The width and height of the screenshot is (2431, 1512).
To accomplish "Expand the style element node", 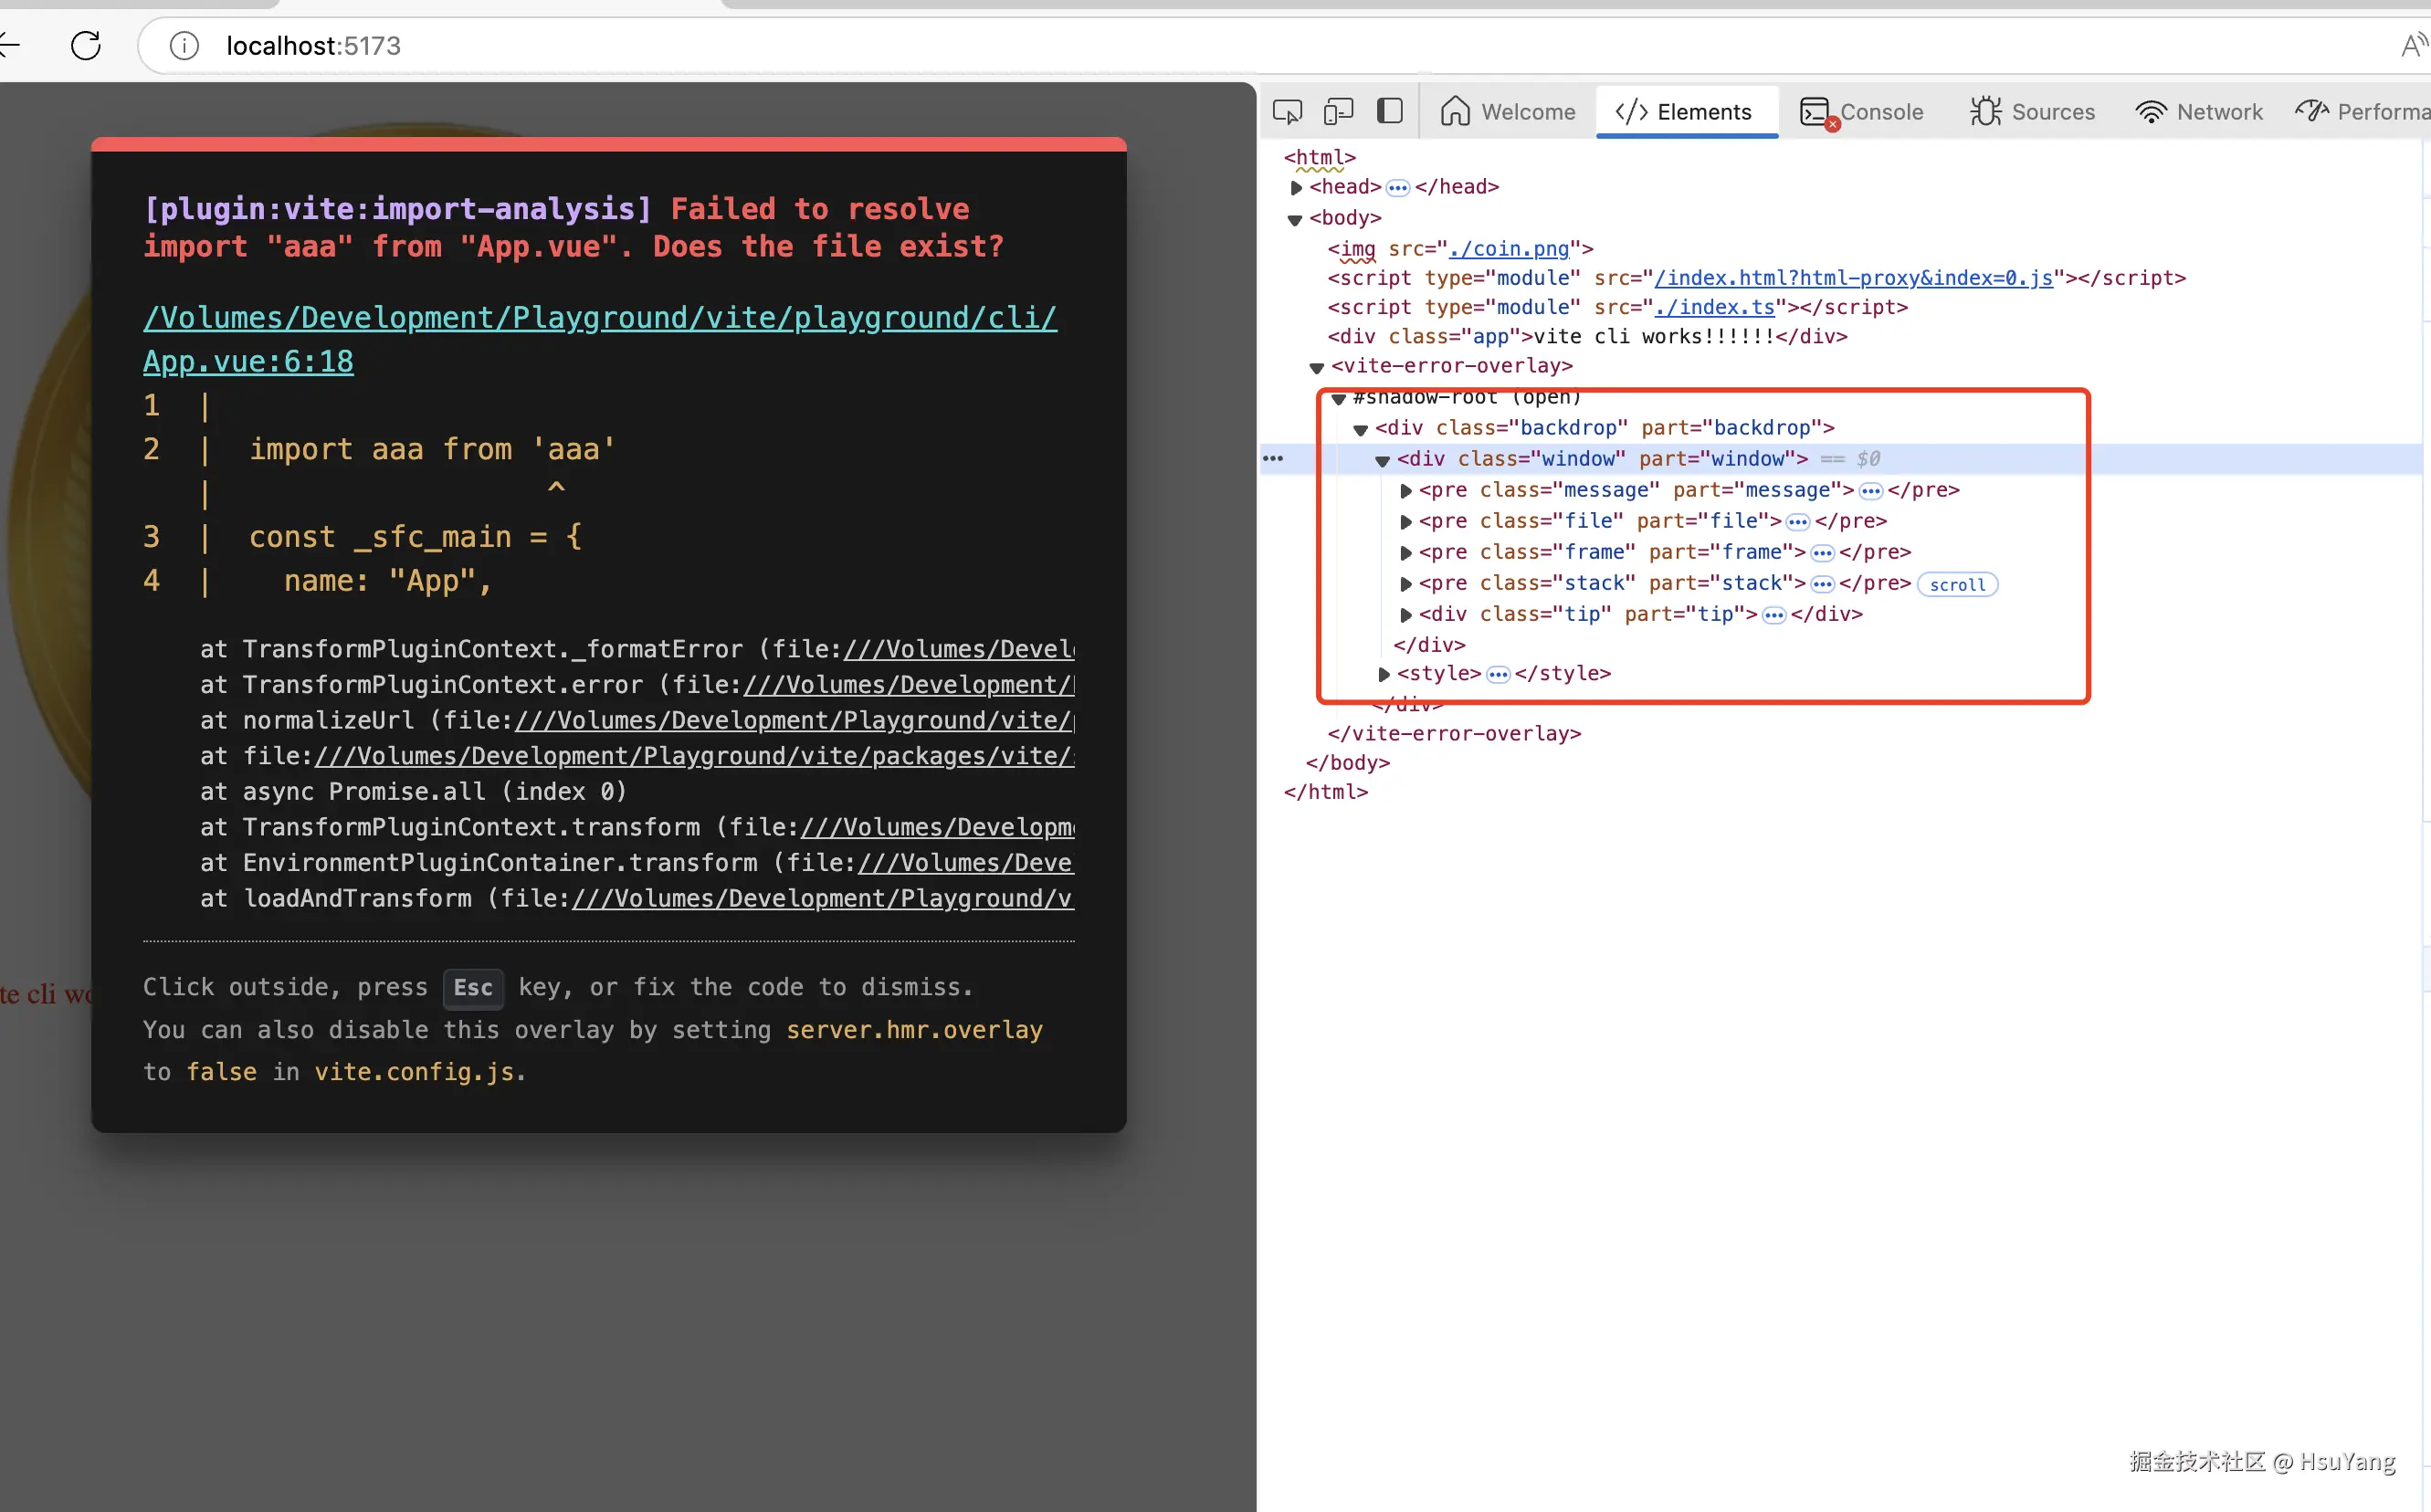I will pyautogui.click(x=1384, y=674).
